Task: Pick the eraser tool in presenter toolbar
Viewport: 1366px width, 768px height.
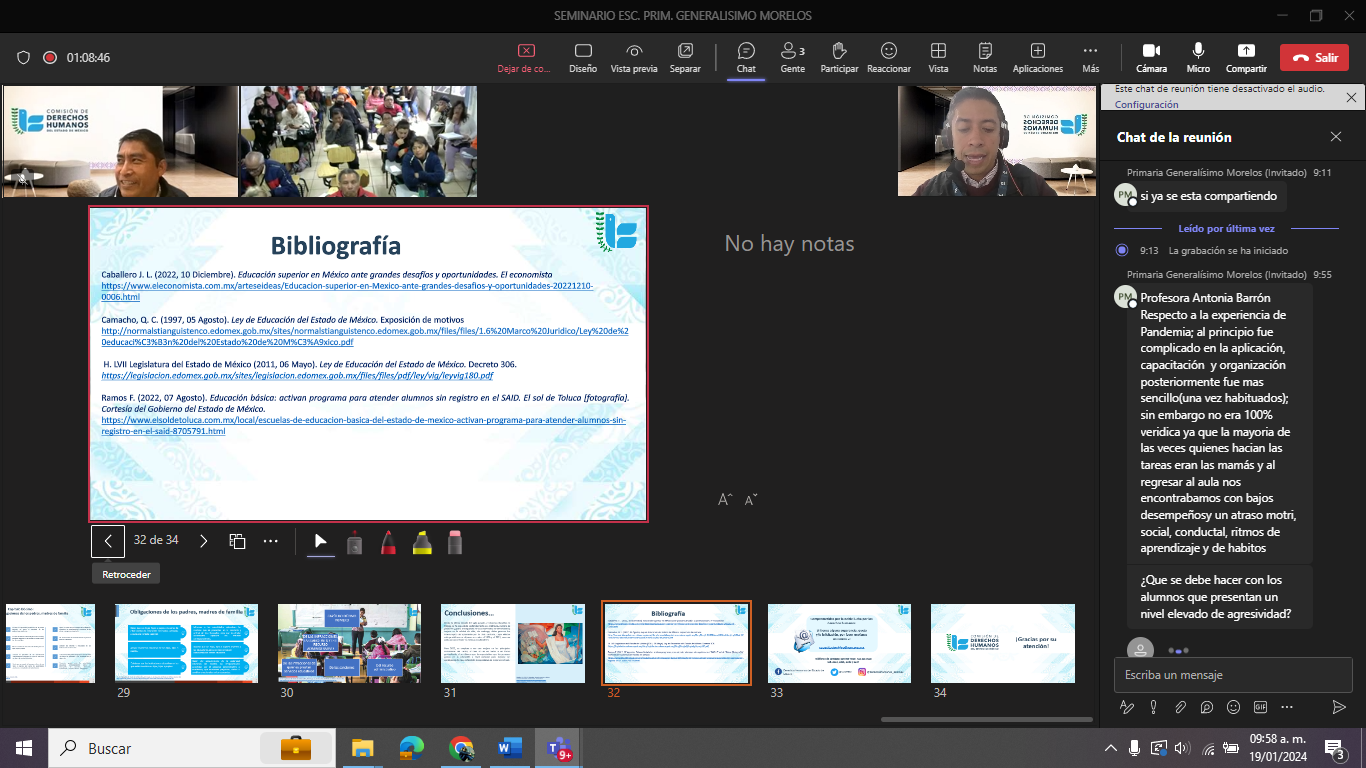Action: click(455, 541)
